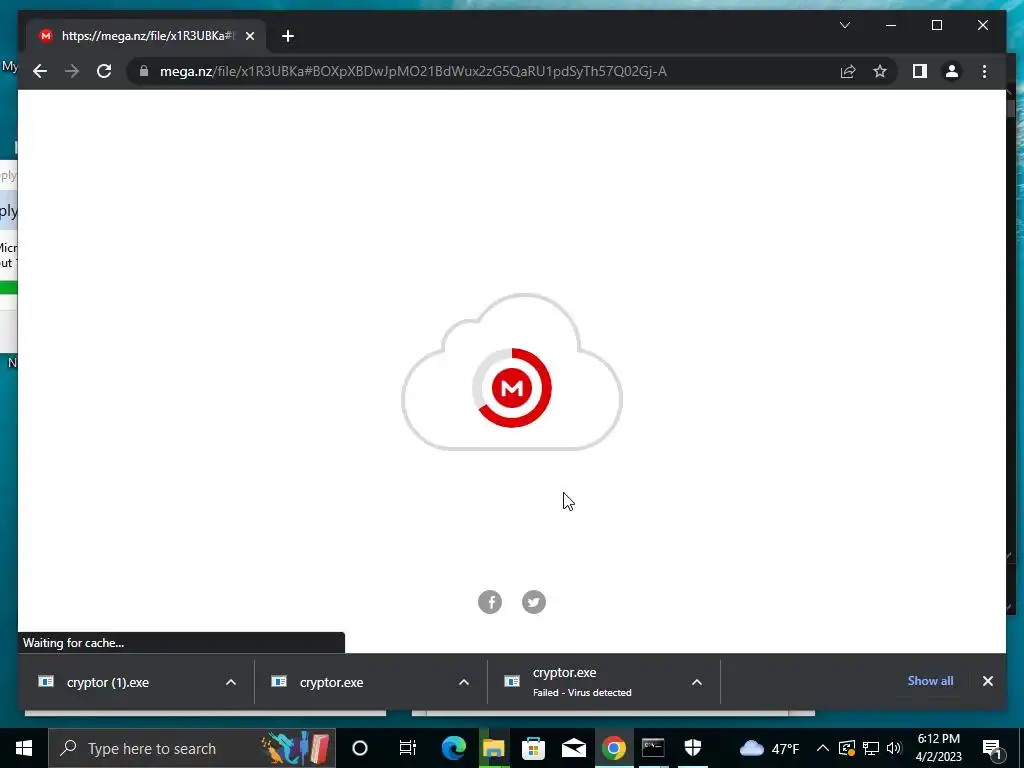
Task: Maximize the Chrome window
Action: pyautogui.click(x=936, y=25)
